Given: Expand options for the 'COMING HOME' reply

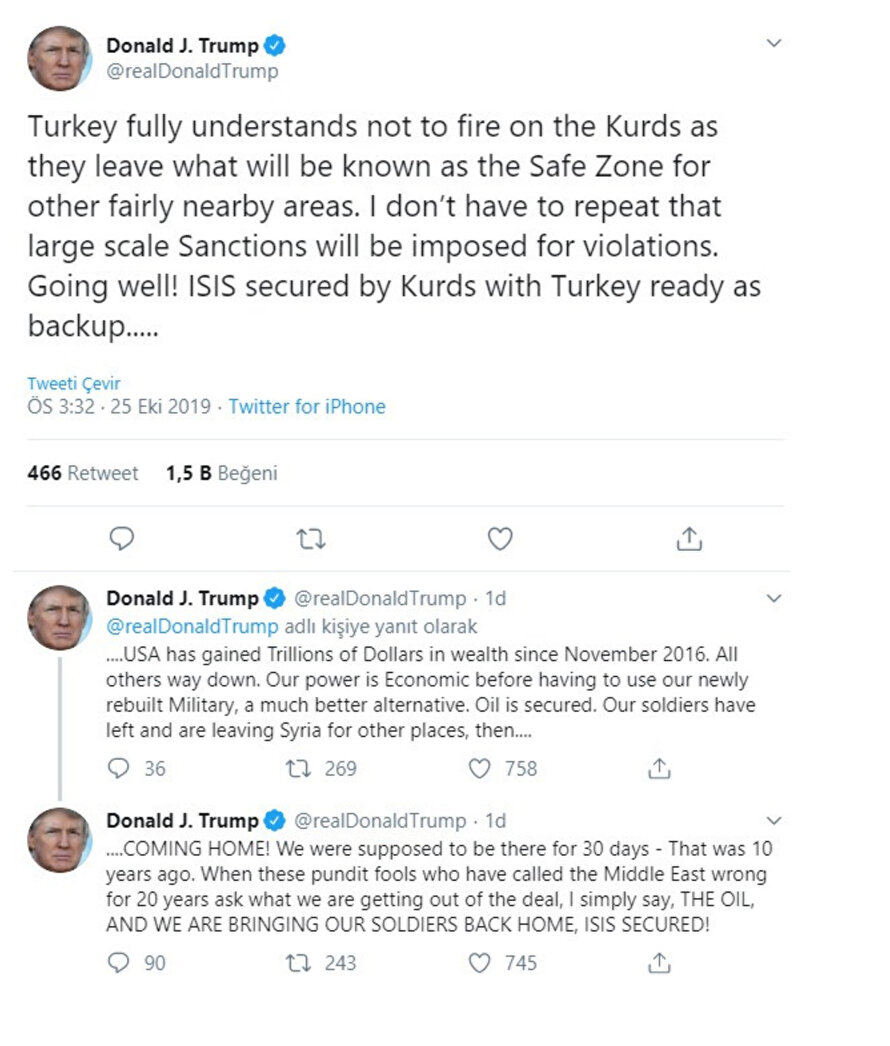Looking at the screenshot, I should [773, 821].
